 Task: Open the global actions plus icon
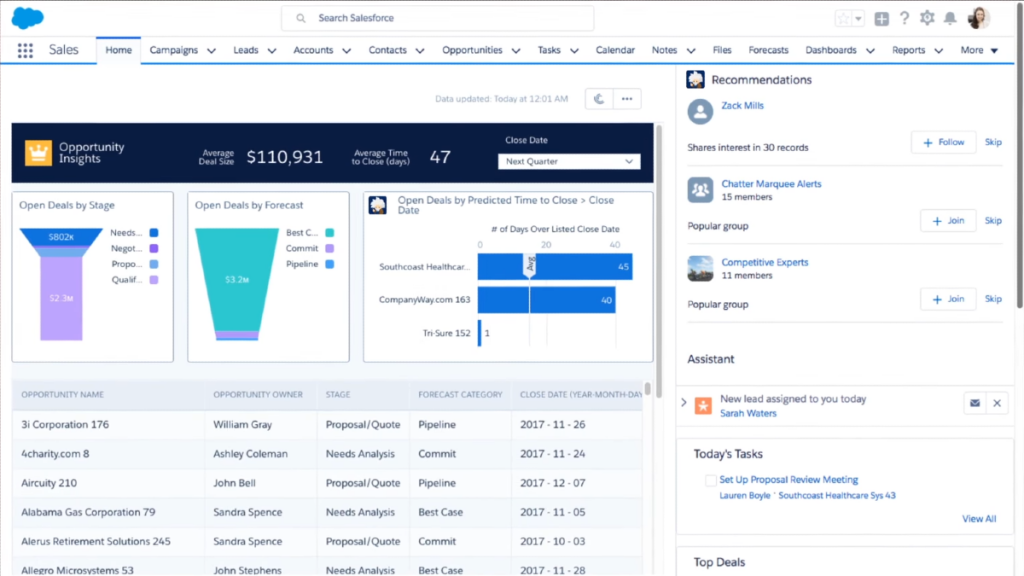tap(882, 18)
